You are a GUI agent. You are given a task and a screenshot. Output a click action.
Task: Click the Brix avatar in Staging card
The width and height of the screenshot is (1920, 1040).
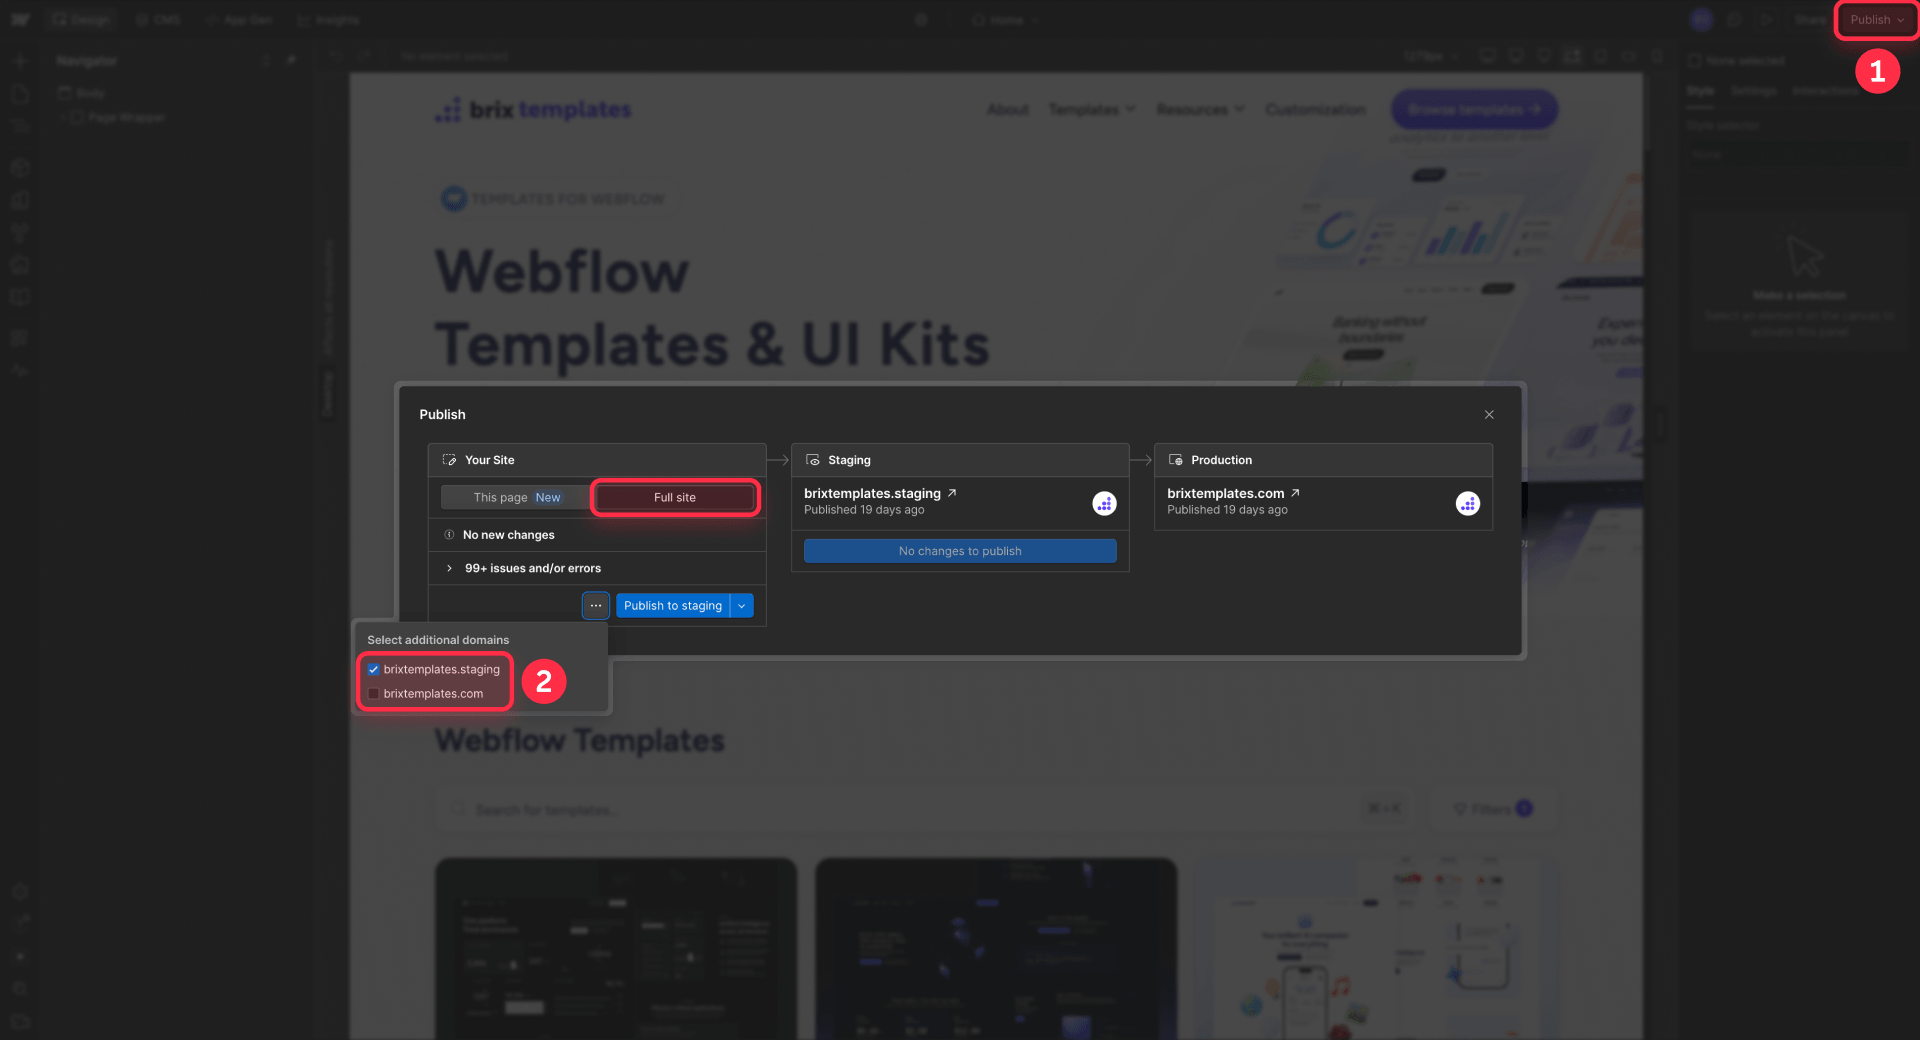click(1104, 503)
